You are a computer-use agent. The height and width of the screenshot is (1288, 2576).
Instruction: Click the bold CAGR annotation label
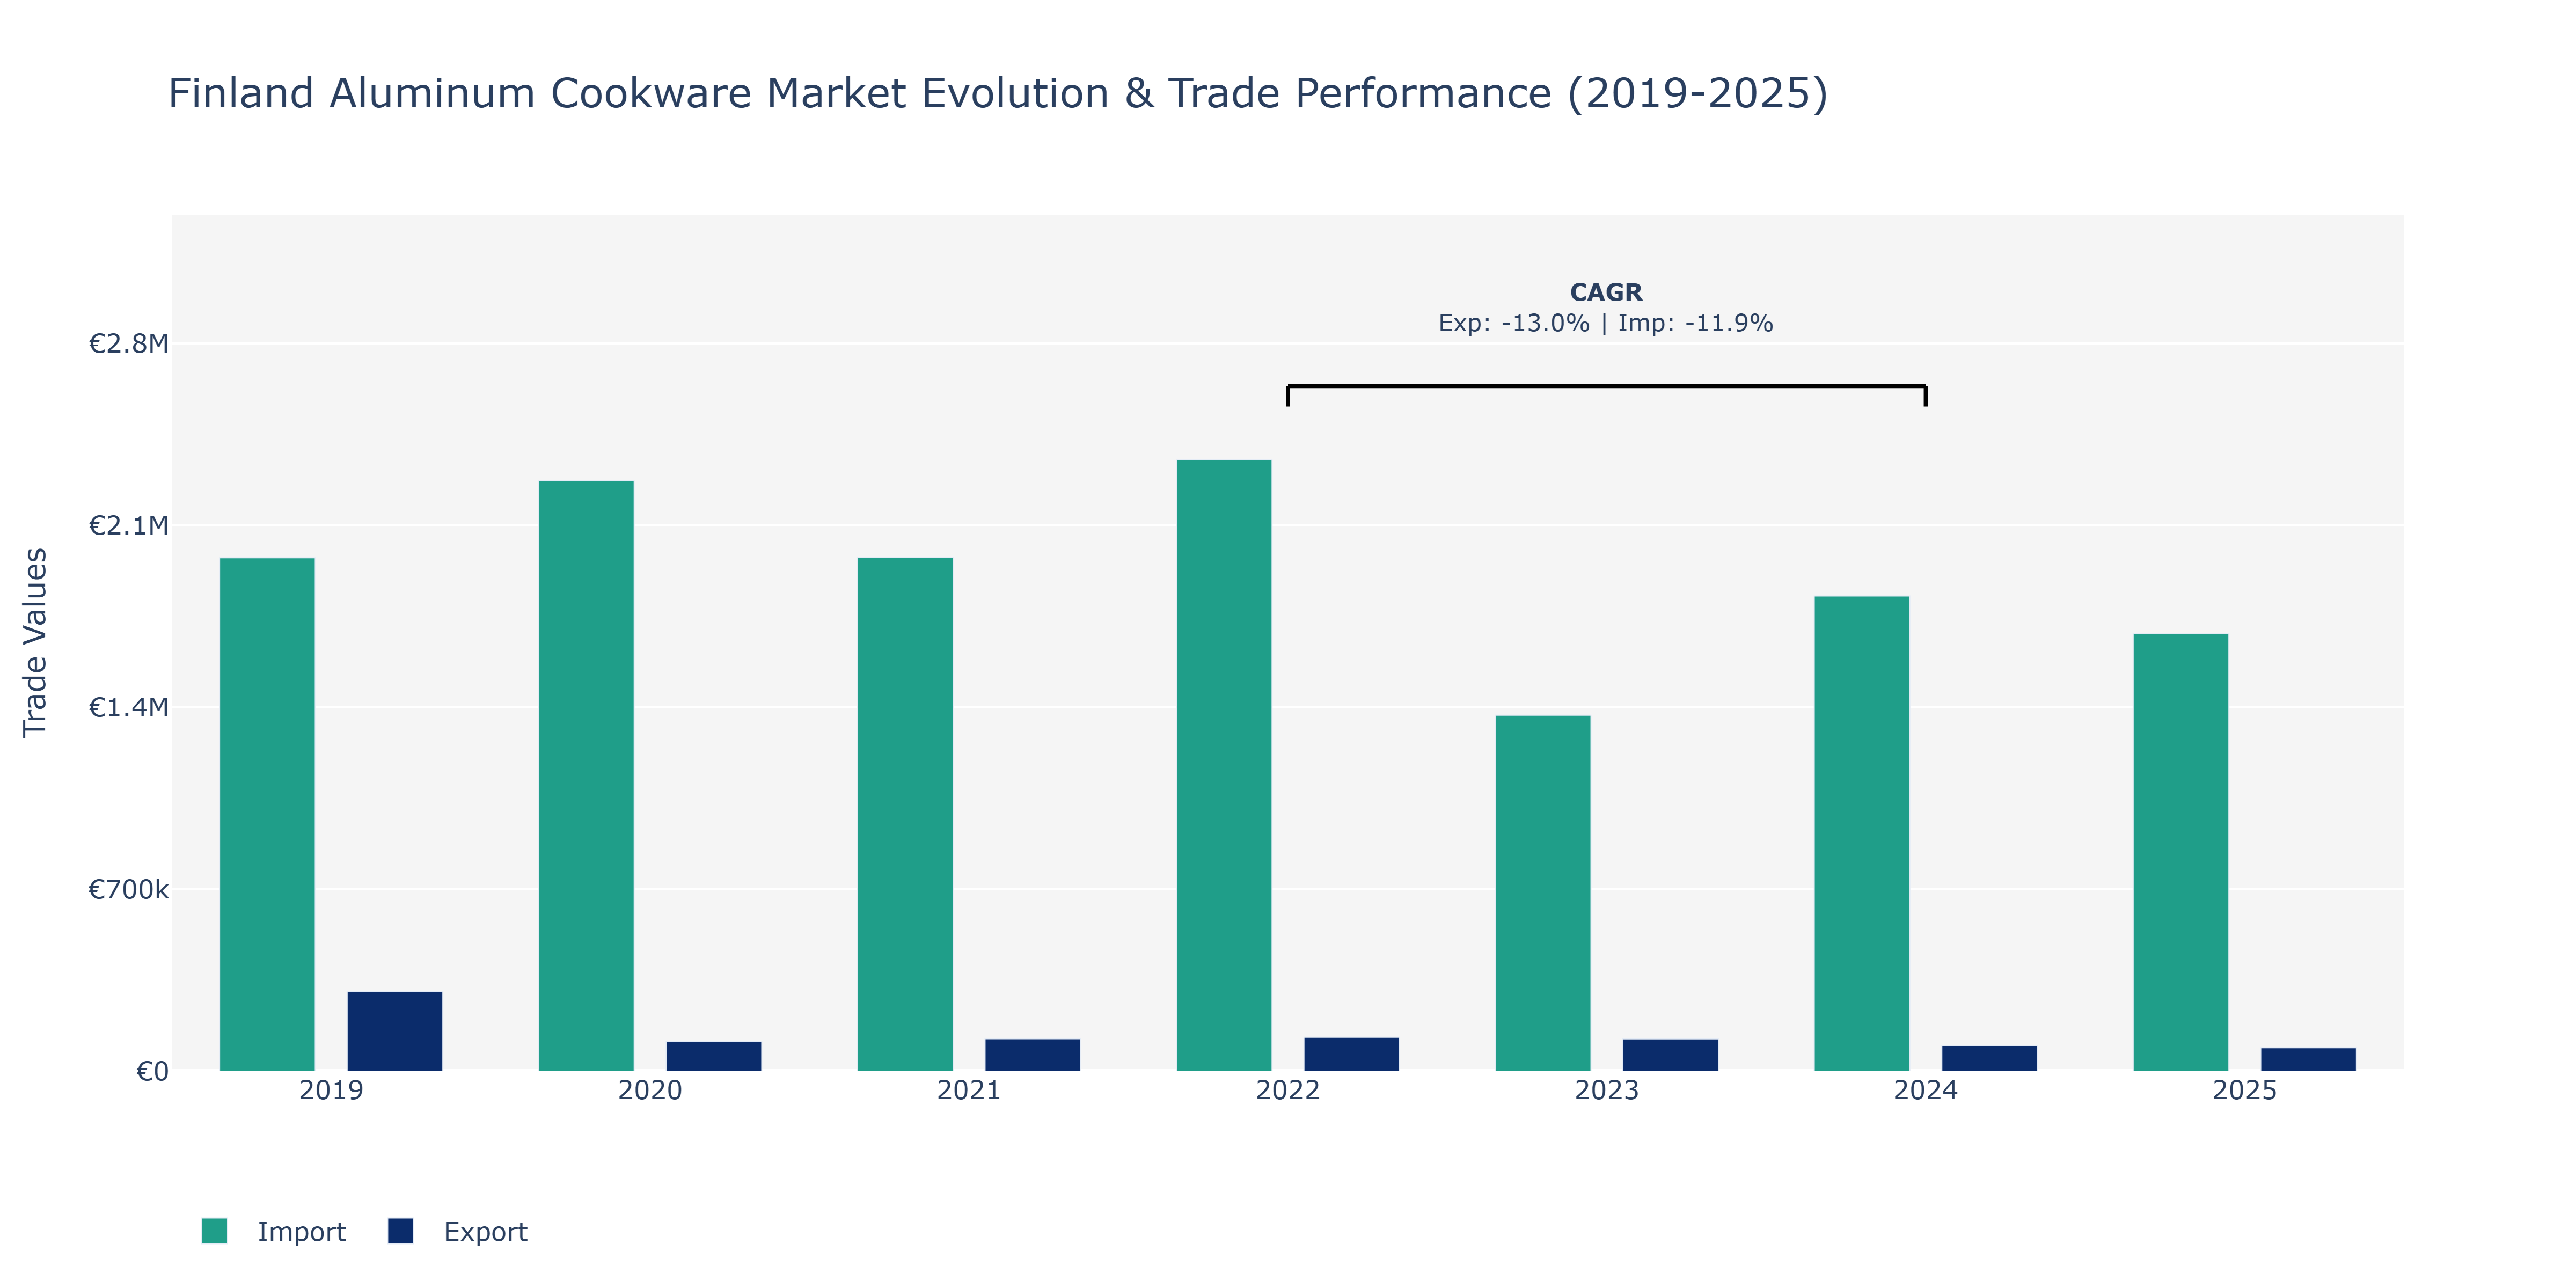point(1606,292)
